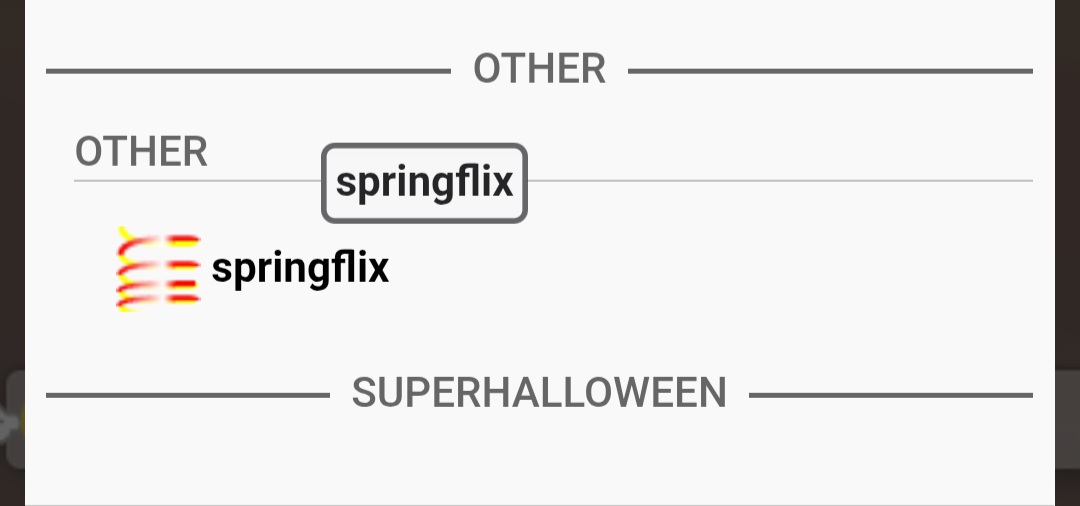The width and height of the screenshot is (1080, 506).
Task: Dismiss the panel via the dark right backdrop
Action: point(1067,200)
